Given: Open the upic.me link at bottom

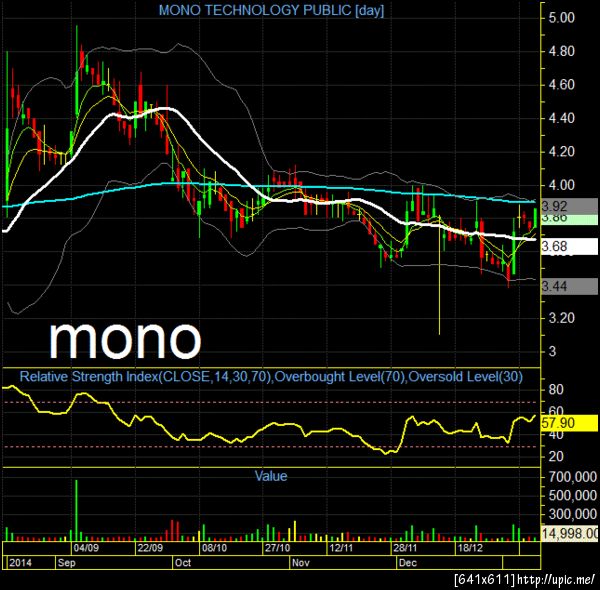Looking at the screenshot, I should click(555, 579).
